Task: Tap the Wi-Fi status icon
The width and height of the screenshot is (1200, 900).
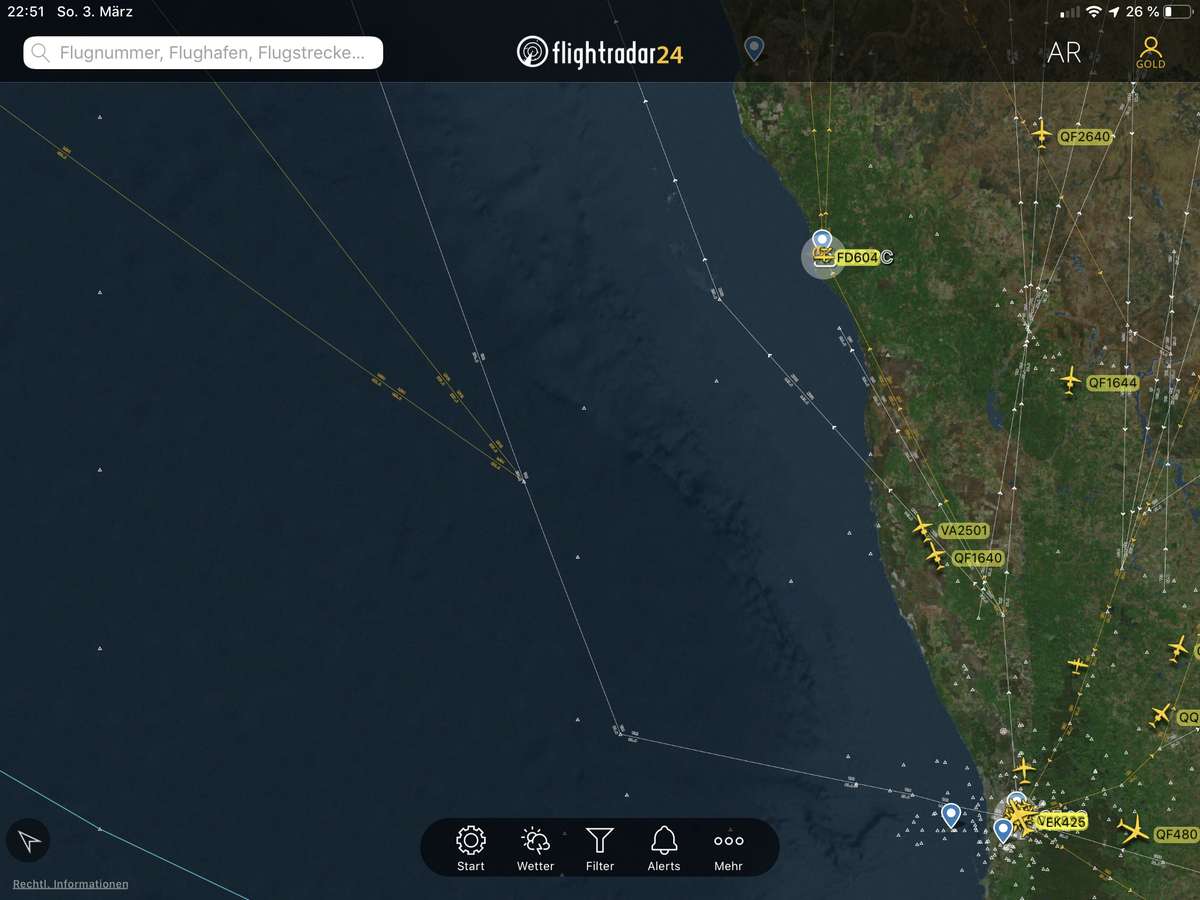Action: pos(1093,12)
